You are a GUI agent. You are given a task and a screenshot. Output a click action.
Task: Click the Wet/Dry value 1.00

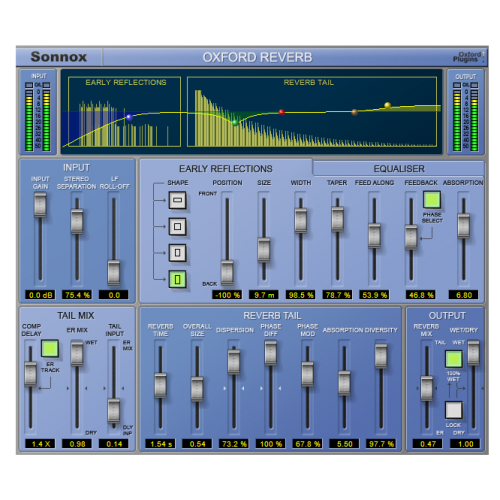[x=465, y=444]
